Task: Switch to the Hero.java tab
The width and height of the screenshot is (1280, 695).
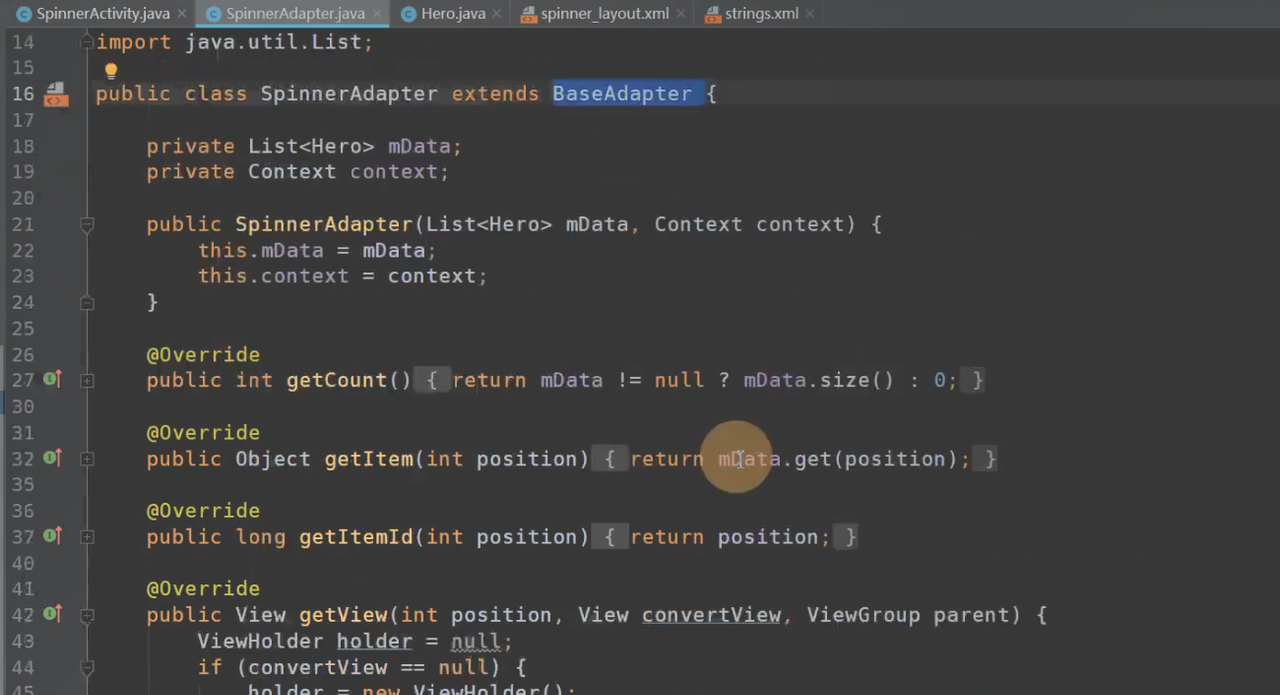Action: coord(452,14)
